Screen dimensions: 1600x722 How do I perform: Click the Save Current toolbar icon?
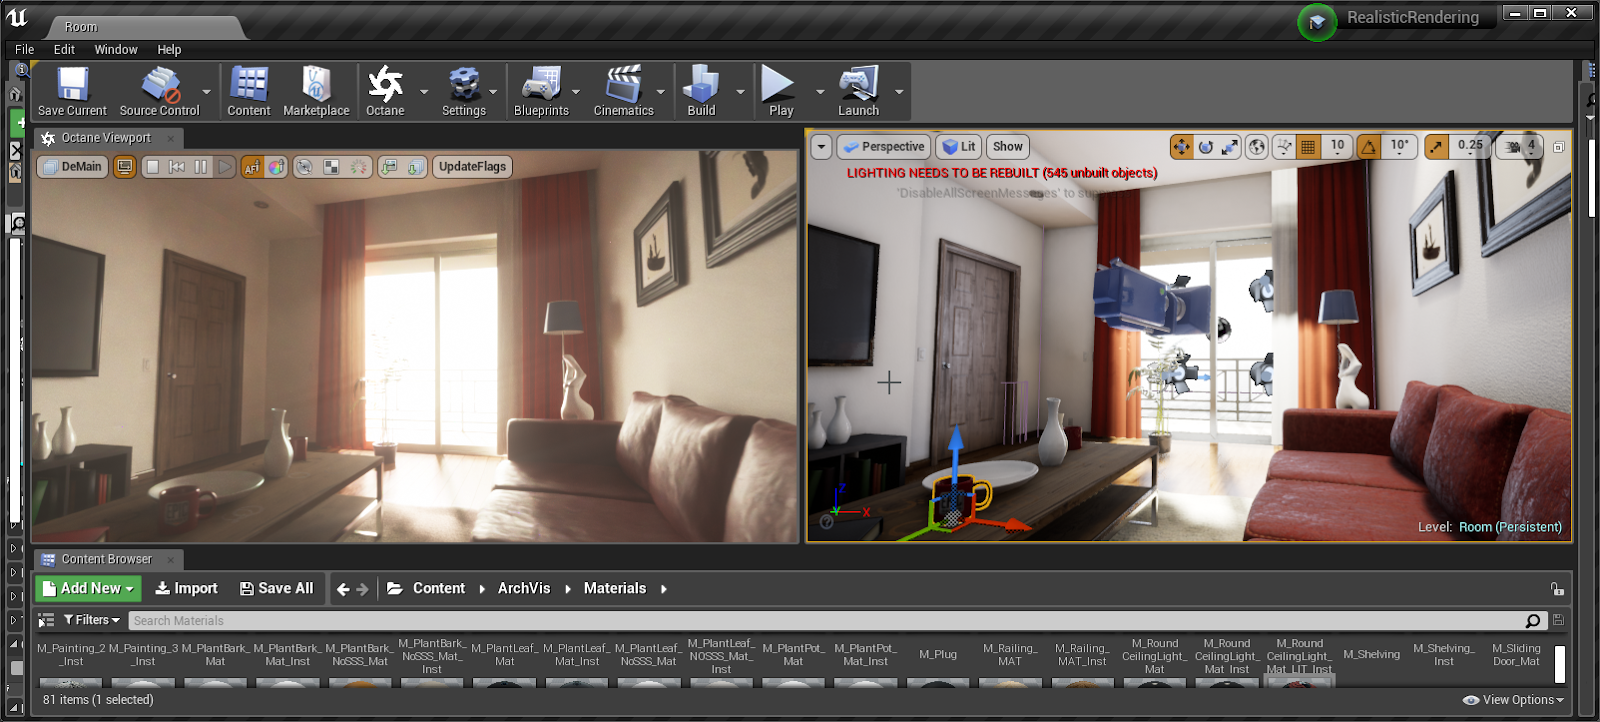[x=72, y=91]
